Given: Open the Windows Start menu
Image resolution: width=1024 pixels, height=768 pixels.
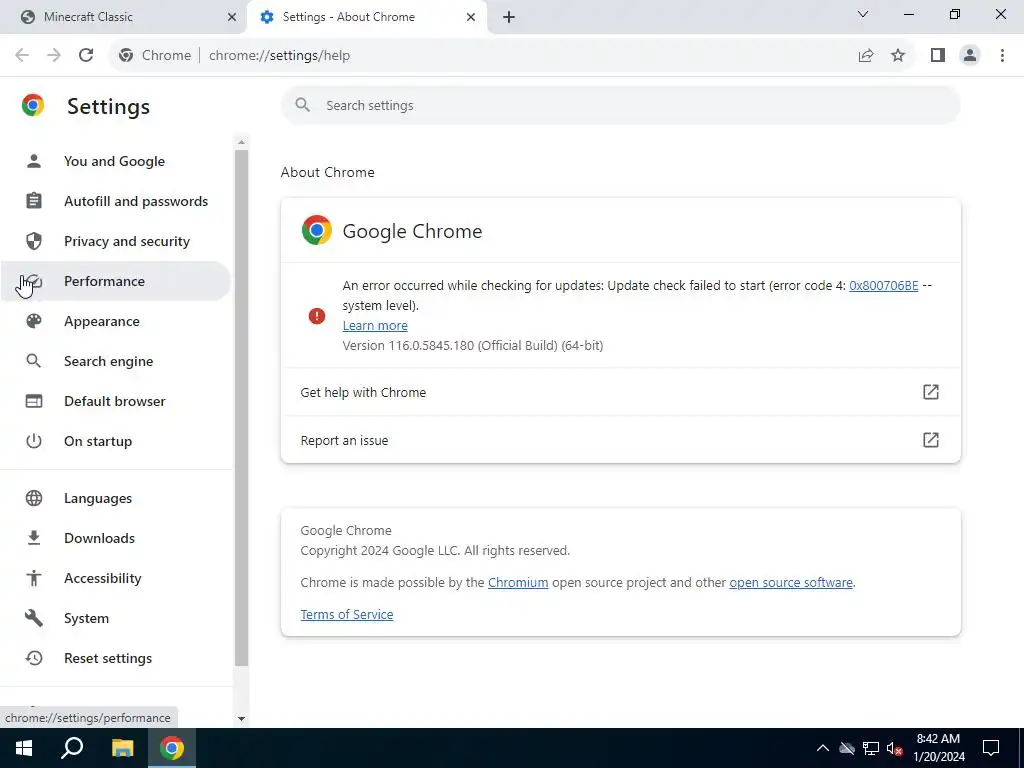Looking at the screenshot, I should tap(24, 748).
